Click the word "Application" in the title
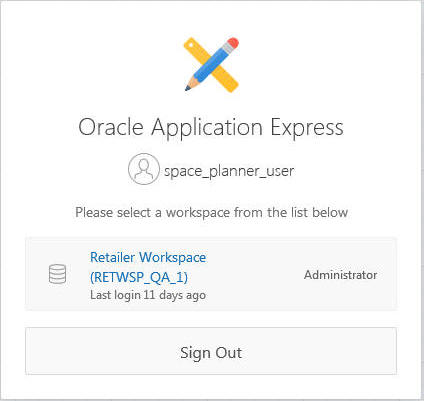Screen dimensions: 424x401 coord(207,128)
